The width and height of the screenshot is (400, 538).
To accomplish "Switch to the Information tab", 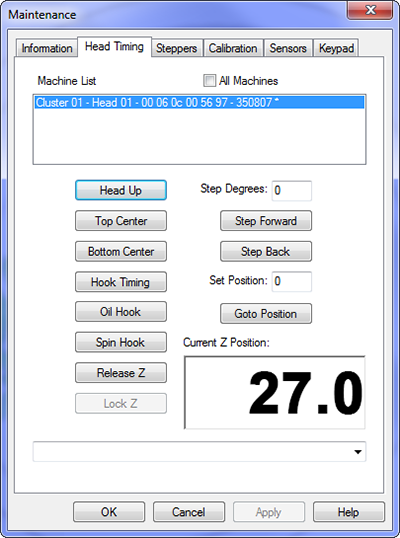I will (47, 48).
